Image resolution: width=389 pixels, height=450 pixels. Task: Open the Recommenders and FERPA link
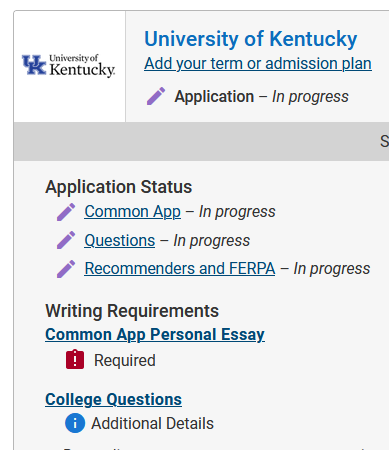180,269
